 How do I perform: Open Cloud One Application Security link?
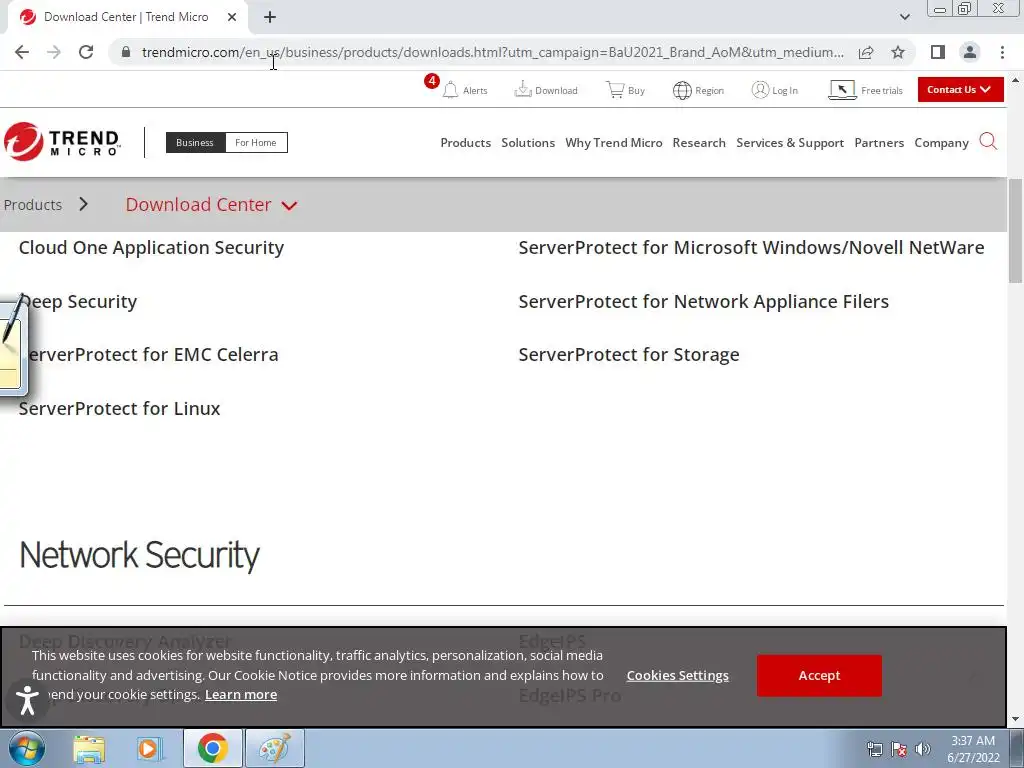[x=152, y=248]
